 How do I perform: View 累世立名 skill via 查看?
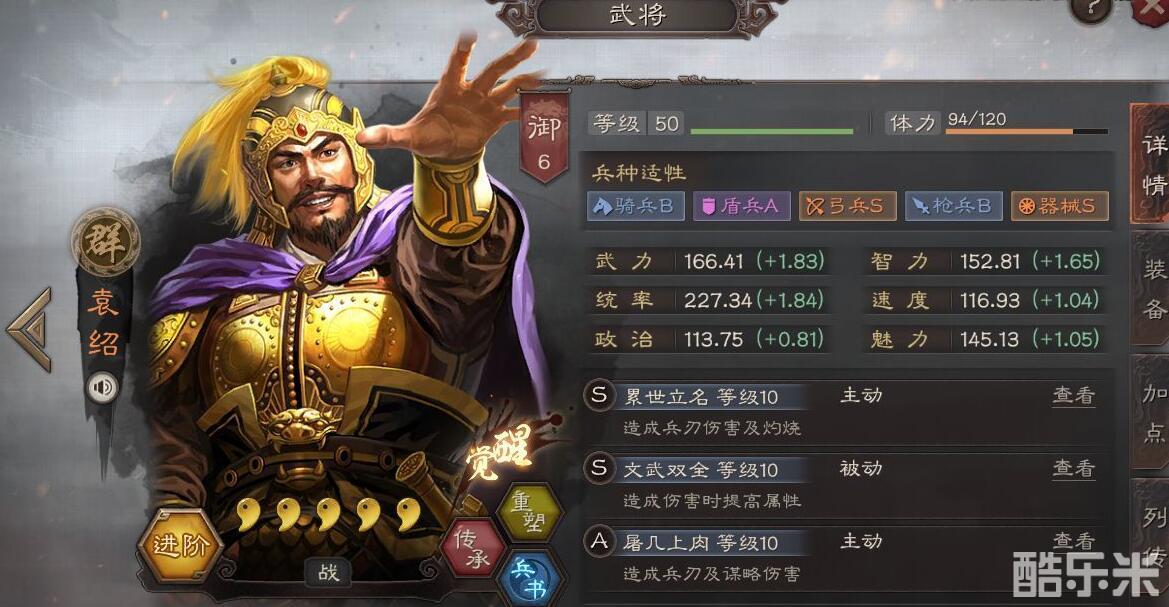click(x=1074, y=395)
